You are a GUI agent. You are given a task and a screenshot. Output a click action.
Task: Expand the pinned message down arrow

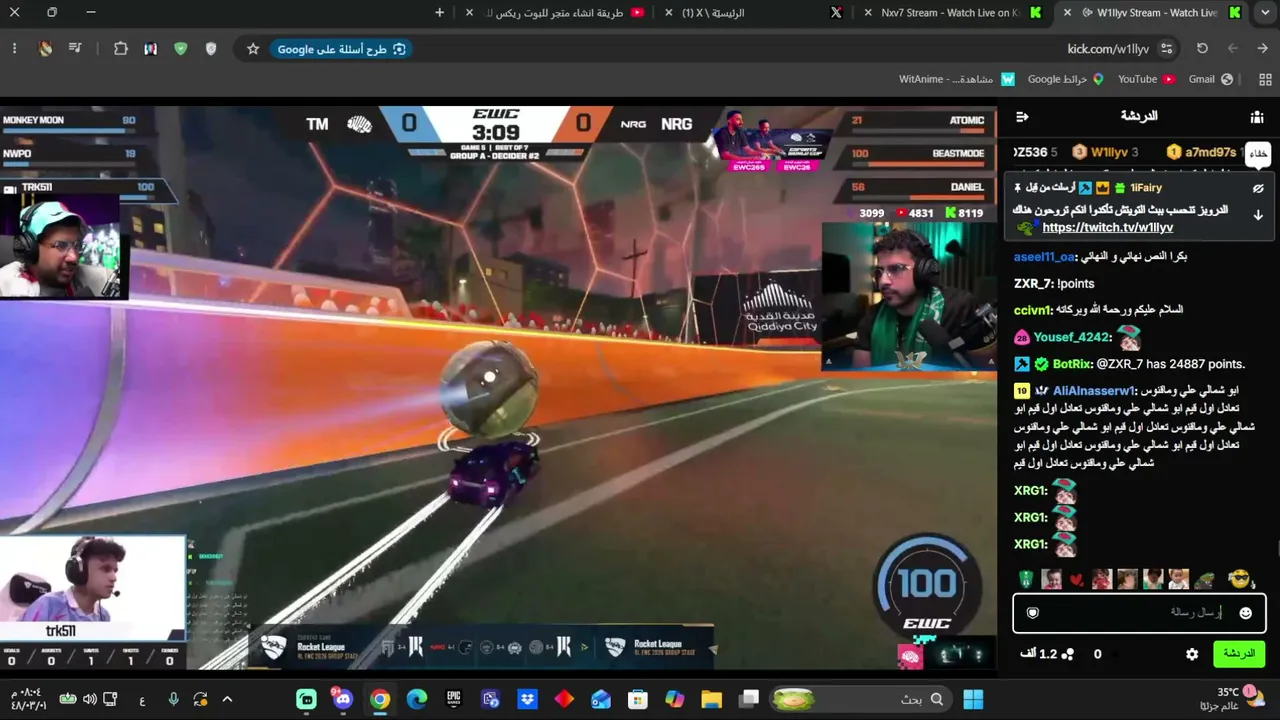click(x=1258, y=215)
